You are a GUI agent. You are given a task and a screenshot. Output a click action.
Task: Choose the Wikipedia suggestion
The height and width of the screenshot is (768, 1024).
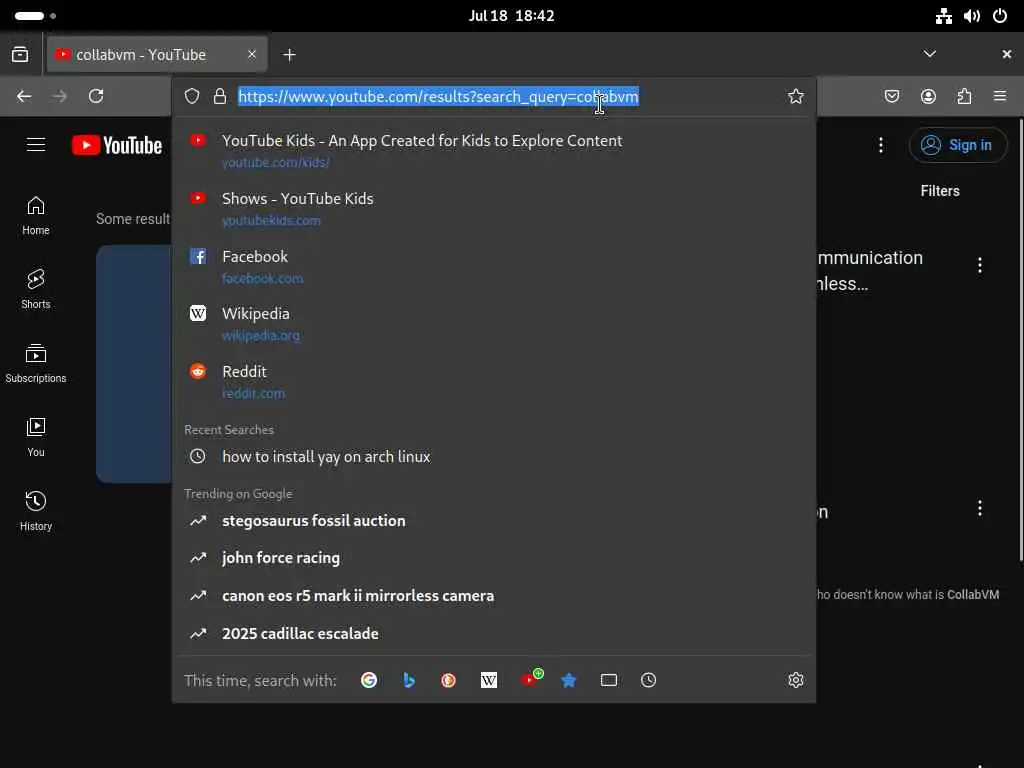pos(494,323)
